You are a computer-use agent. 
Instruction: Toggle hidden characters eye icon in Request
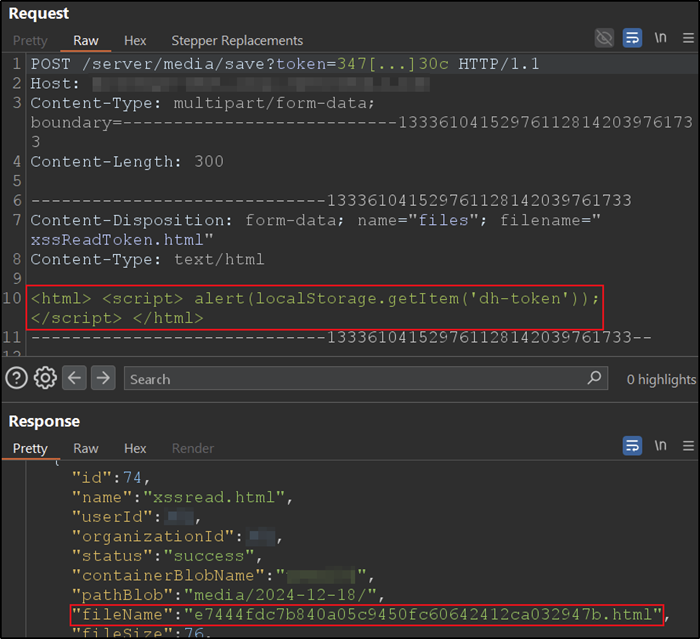pos(604,38)
